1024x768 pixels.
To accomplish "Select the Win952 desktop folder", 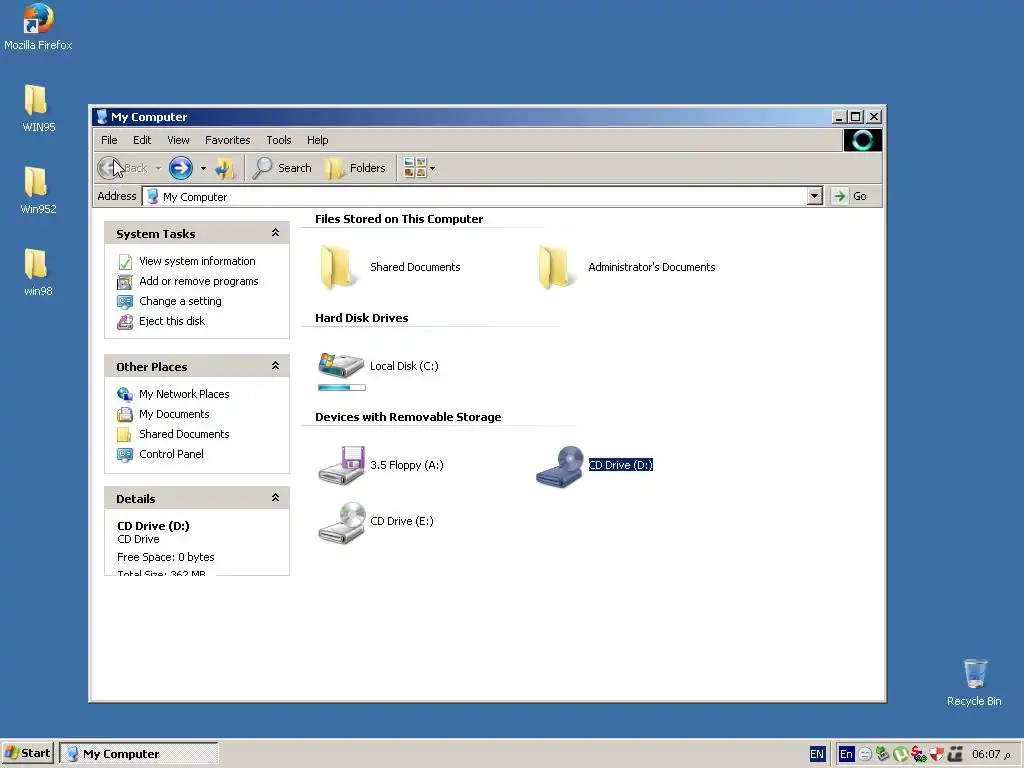I will point(38,191).
